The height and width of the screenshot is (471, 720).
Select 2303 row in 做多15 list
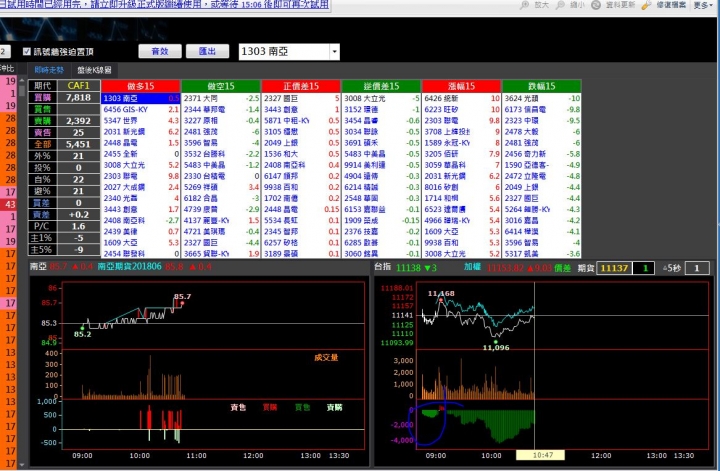(x=141, y=176)
